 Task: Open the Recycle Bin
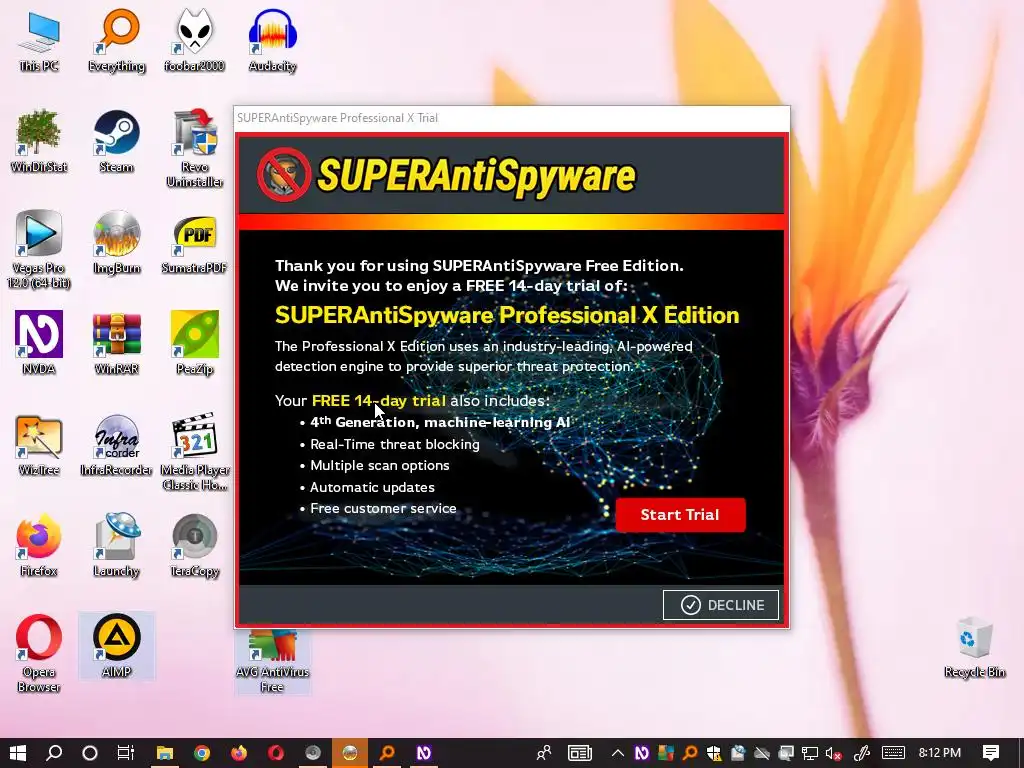(974, 646)
